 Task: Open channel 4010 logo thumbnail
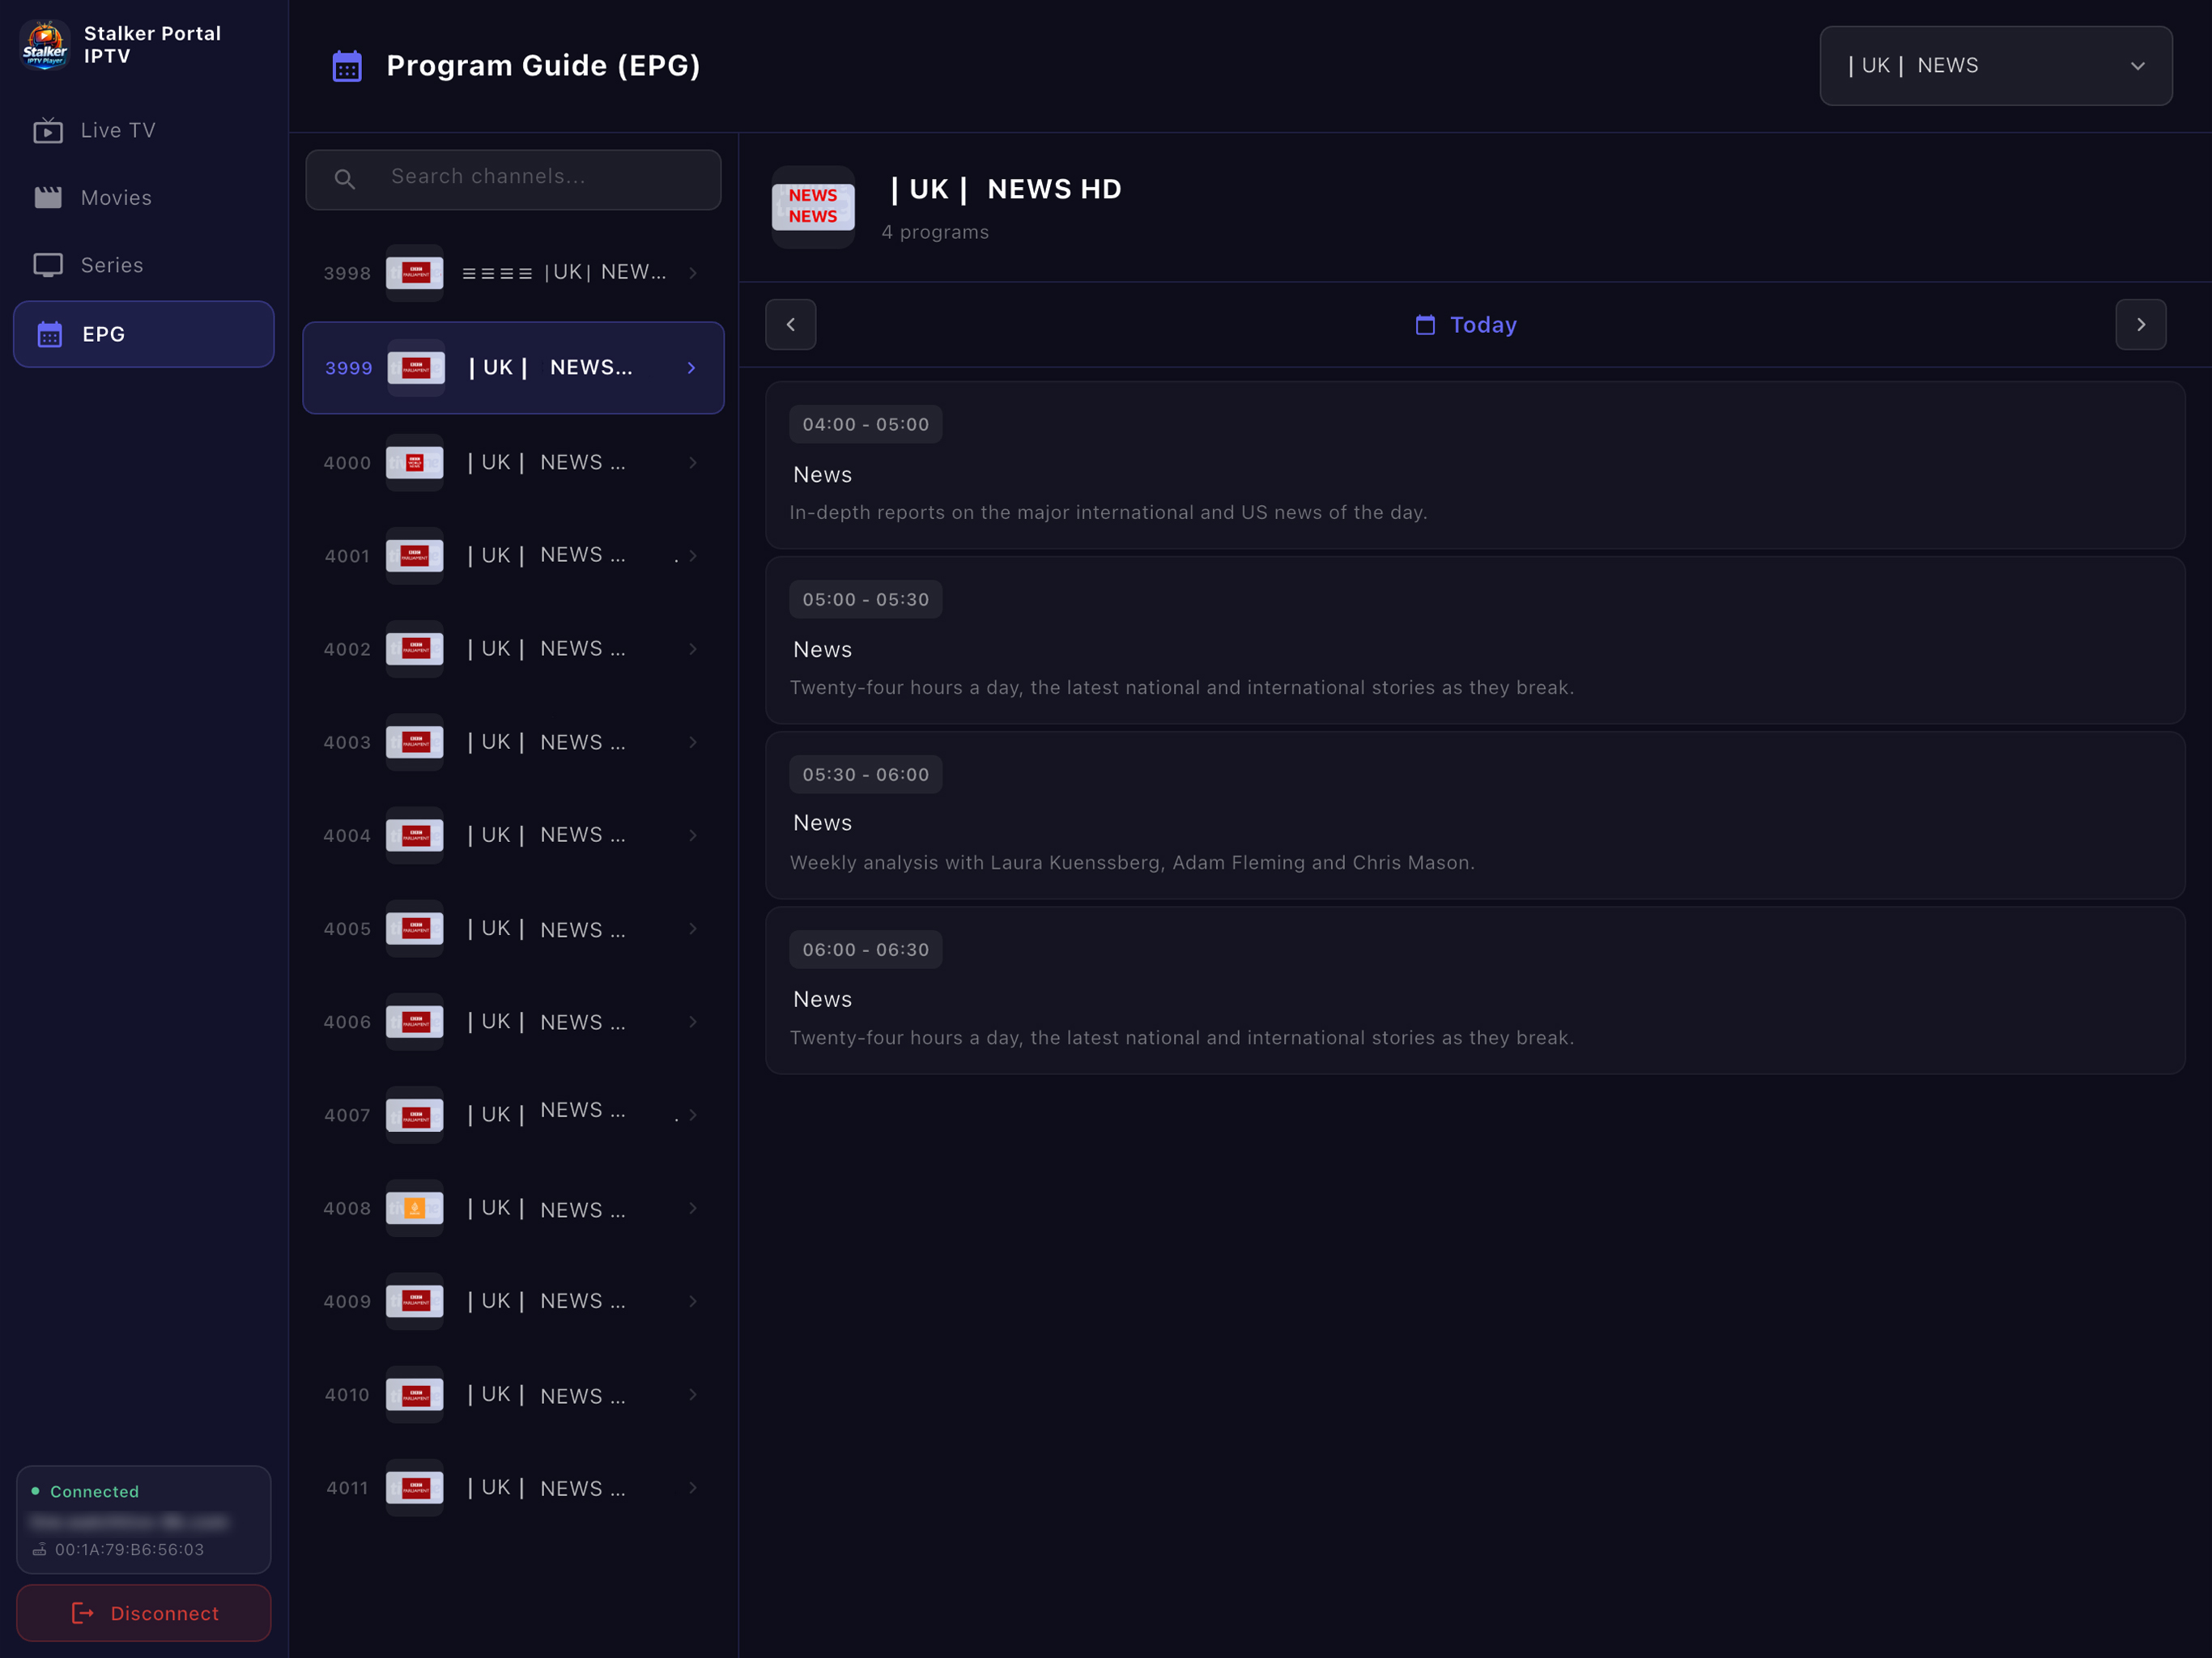tap(415, 1395)
